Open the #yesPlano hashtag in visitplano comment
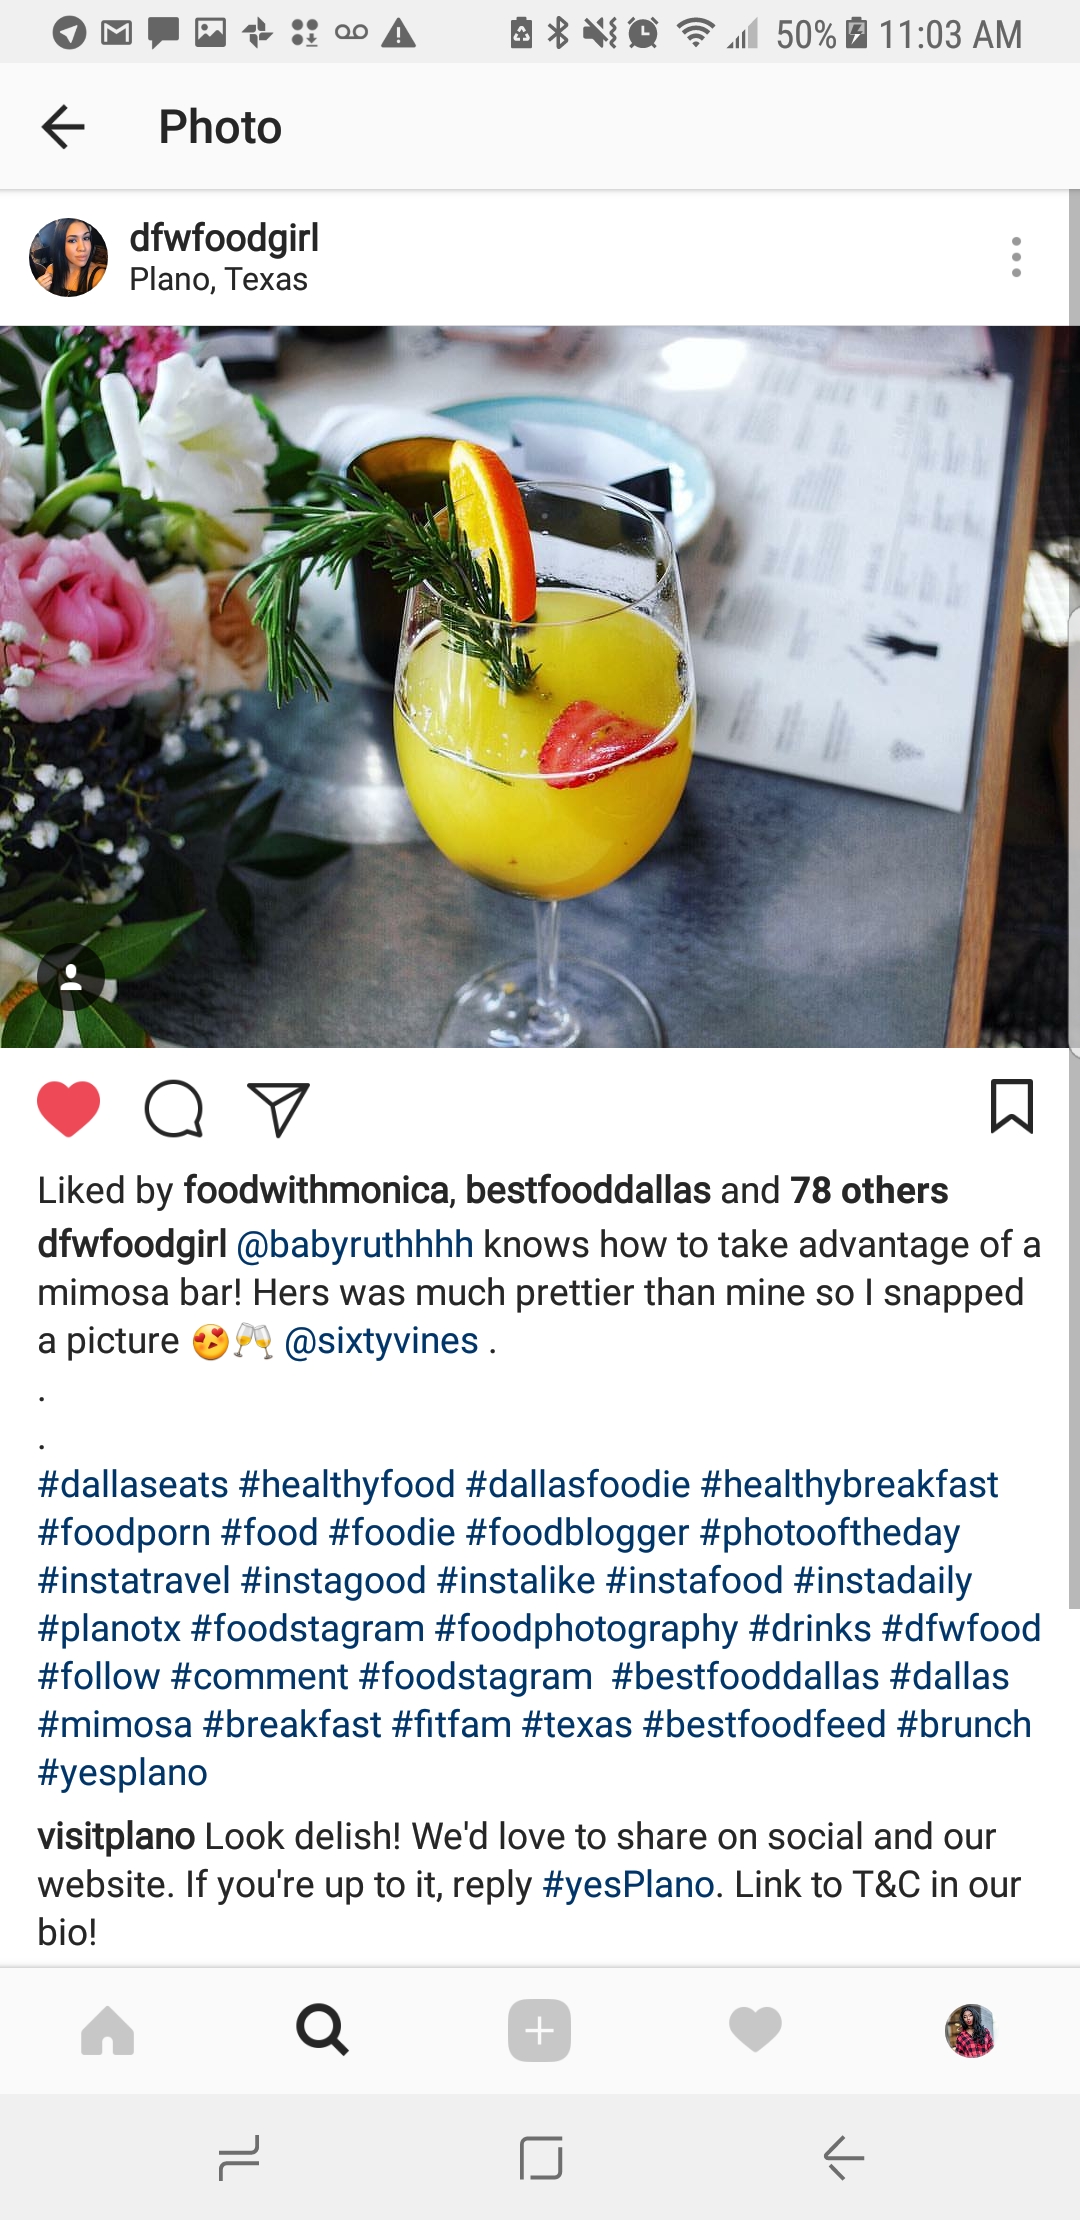 628,1884
